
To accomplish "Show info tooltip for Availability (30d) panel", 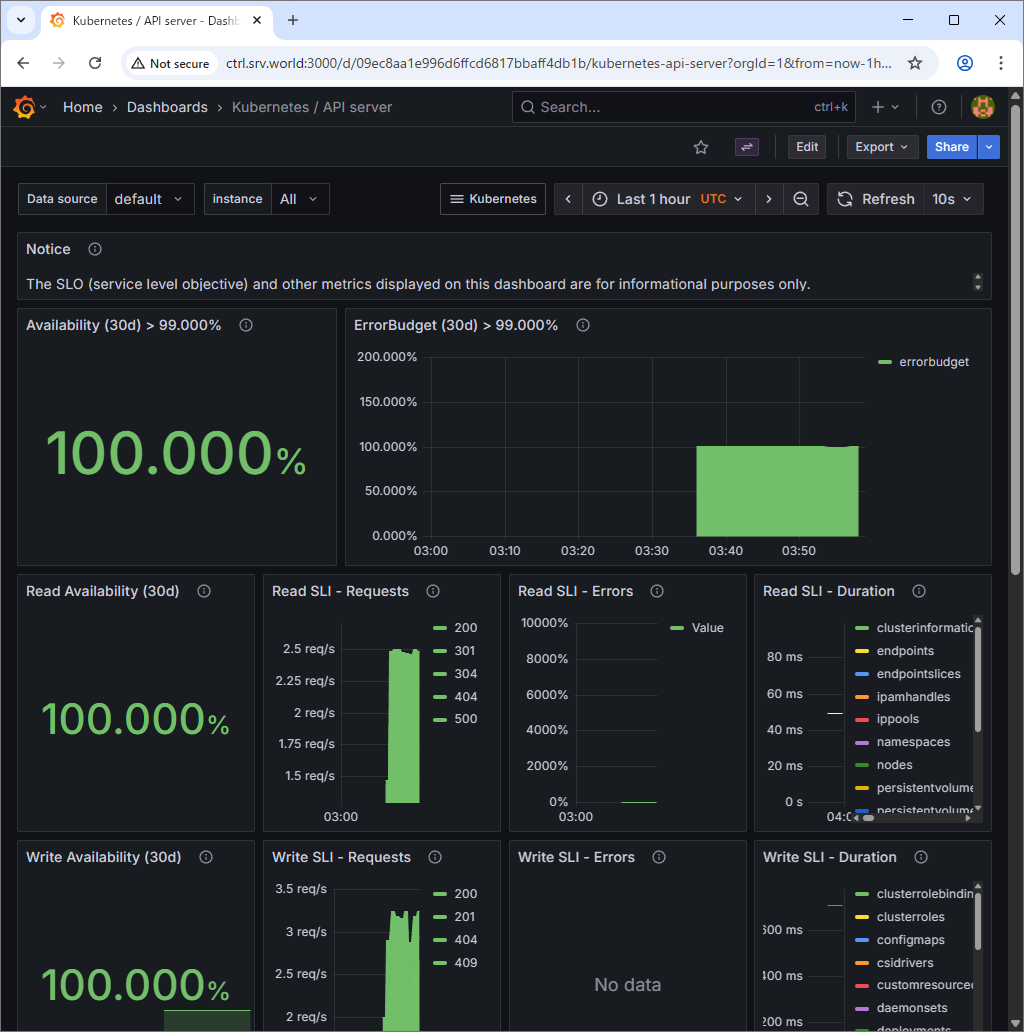I will pyautogui.click(x=246, y=325).
